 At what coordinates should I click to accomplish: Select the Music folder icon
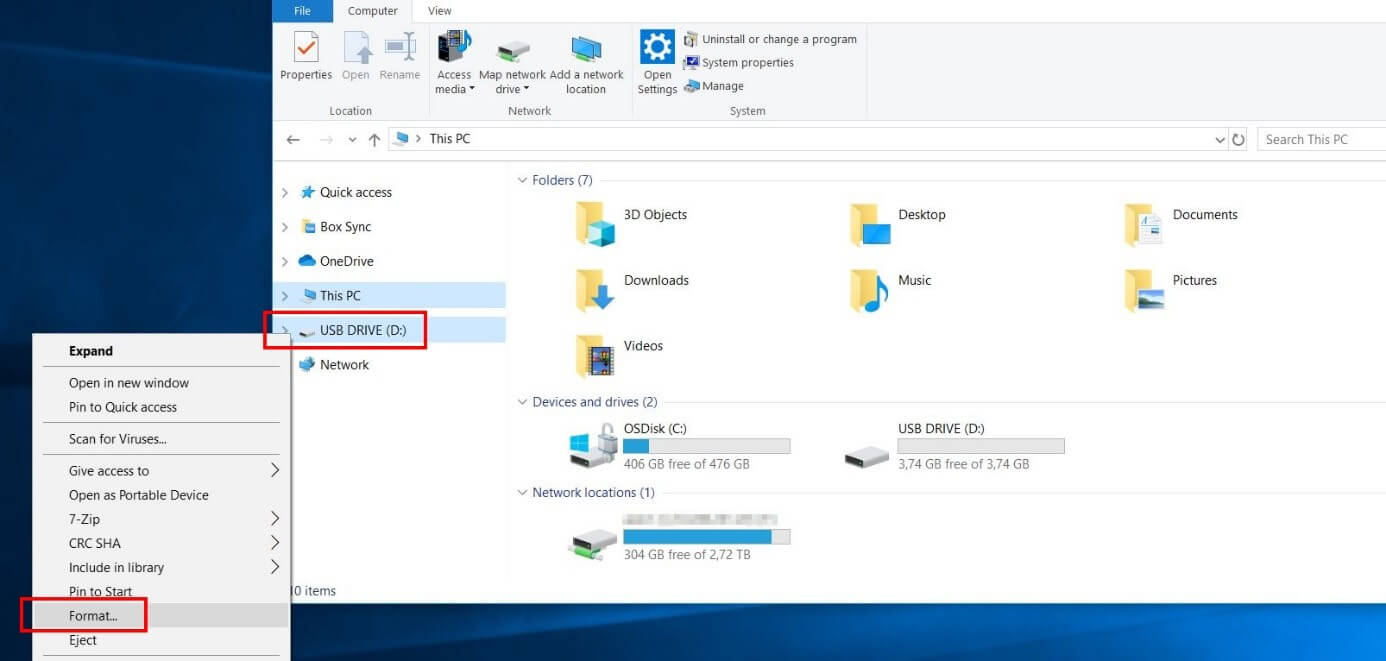pyautogui.click(x=869, y=289)
